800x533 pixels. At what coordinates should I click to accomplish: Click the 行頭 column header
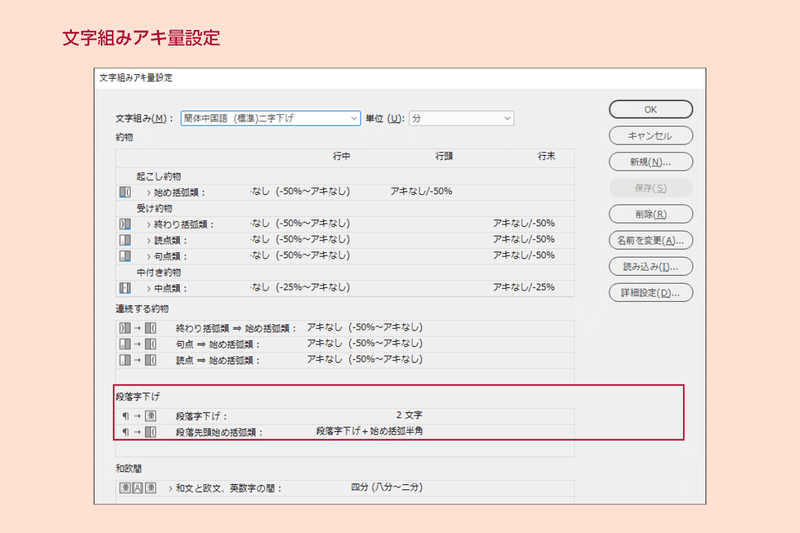444,156
